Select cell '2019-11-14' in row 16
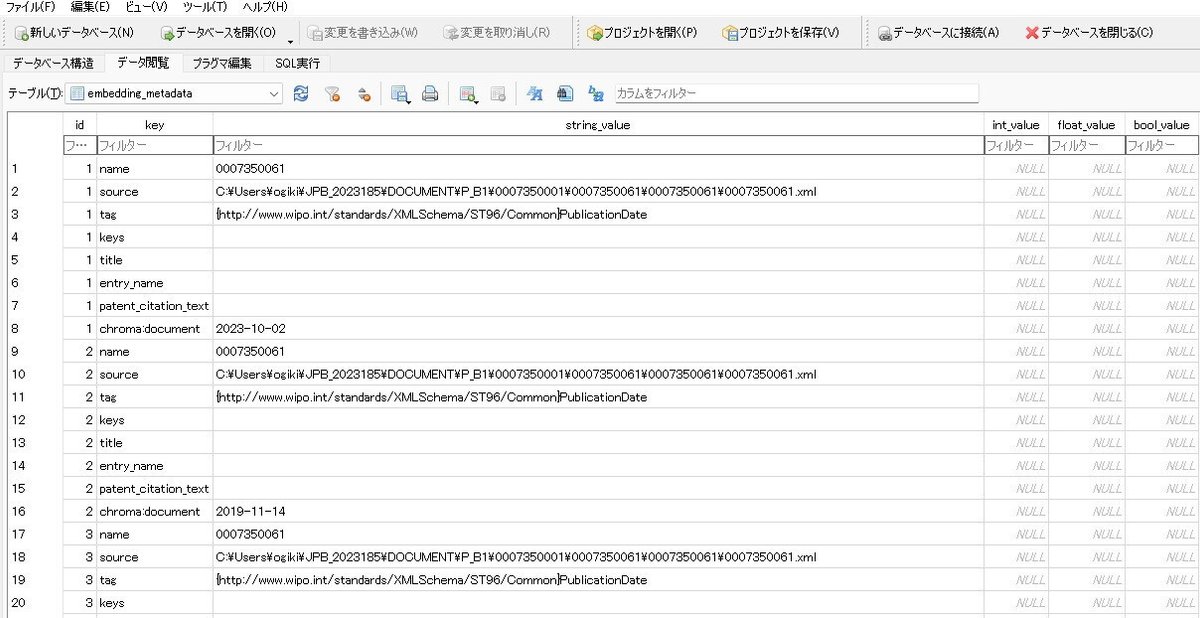The height and width of the screenshot is (618, 1200). pos(598,511)
